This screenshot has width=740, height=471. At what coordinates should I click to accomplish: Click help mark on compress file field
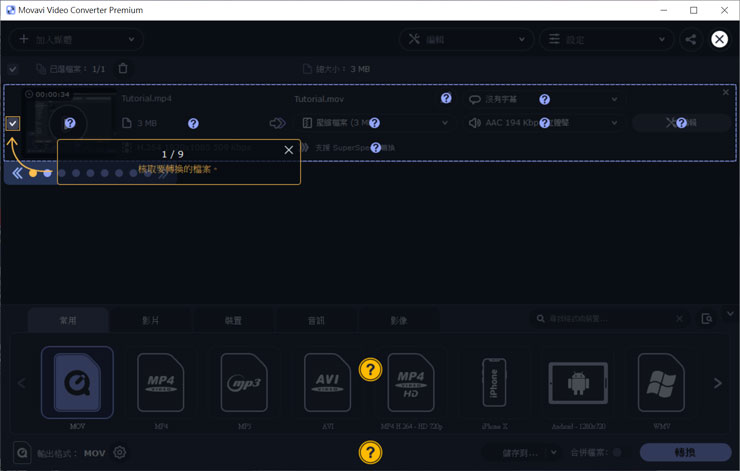(x=374, y=123)
